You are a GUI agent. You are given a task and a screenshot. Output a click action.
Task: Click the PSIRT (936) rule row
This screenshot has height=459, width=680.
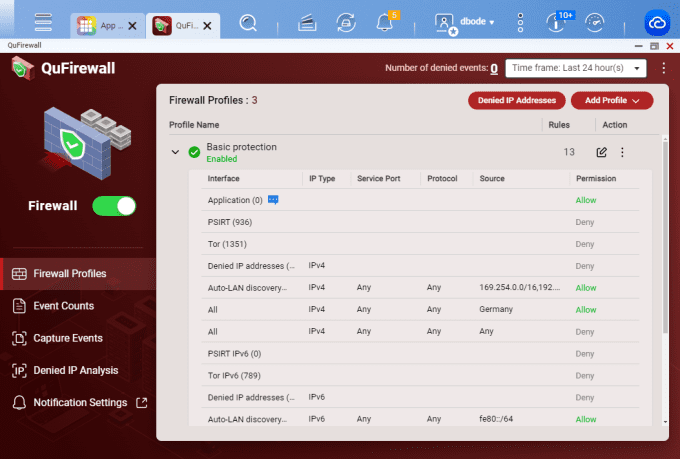coord(420,222)
